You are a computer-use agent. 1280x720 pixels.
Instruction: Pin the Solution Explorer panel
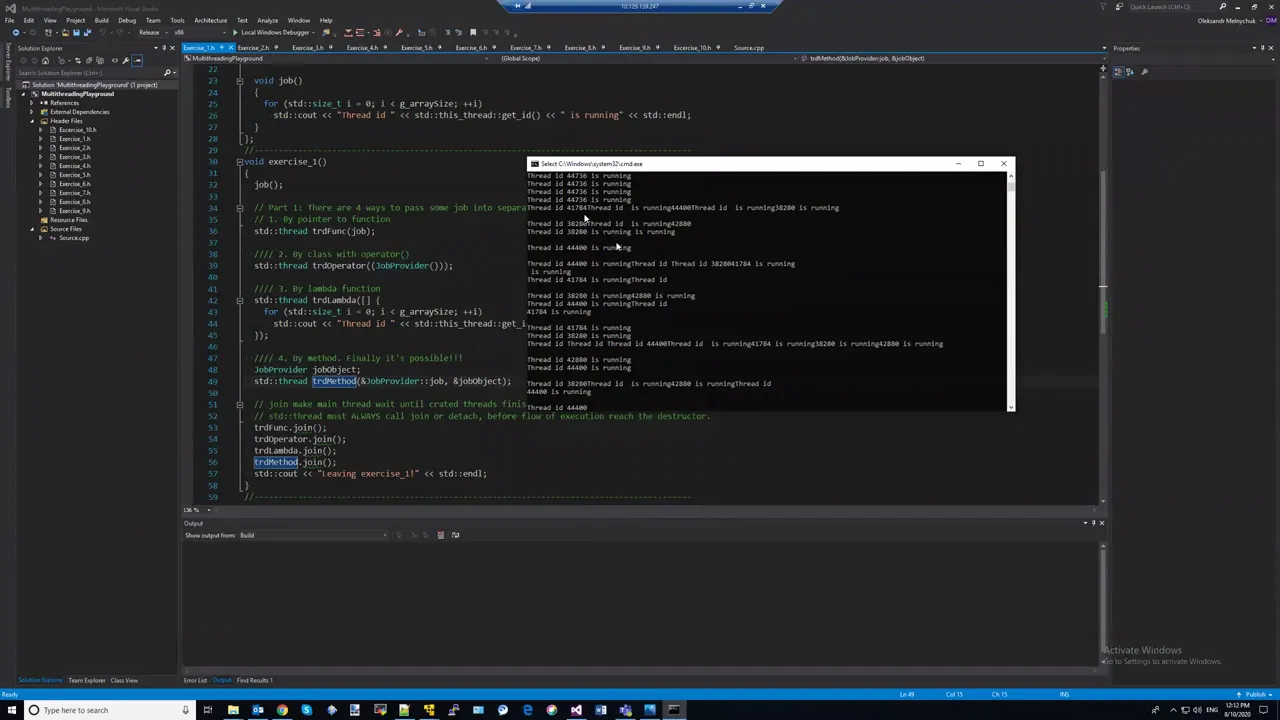point(164,48)
